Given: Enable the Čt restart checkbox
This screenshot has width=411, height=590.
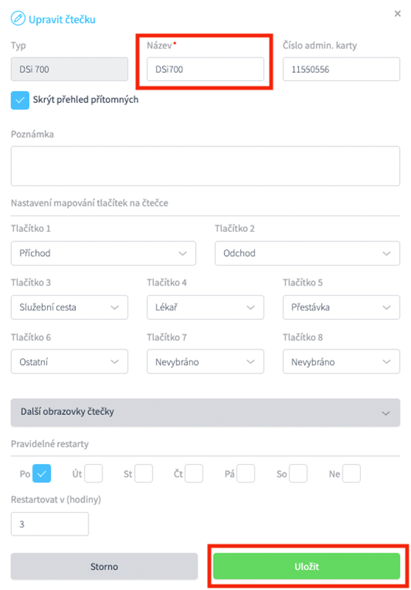Looking at the screenshot, I should (194, 474).
